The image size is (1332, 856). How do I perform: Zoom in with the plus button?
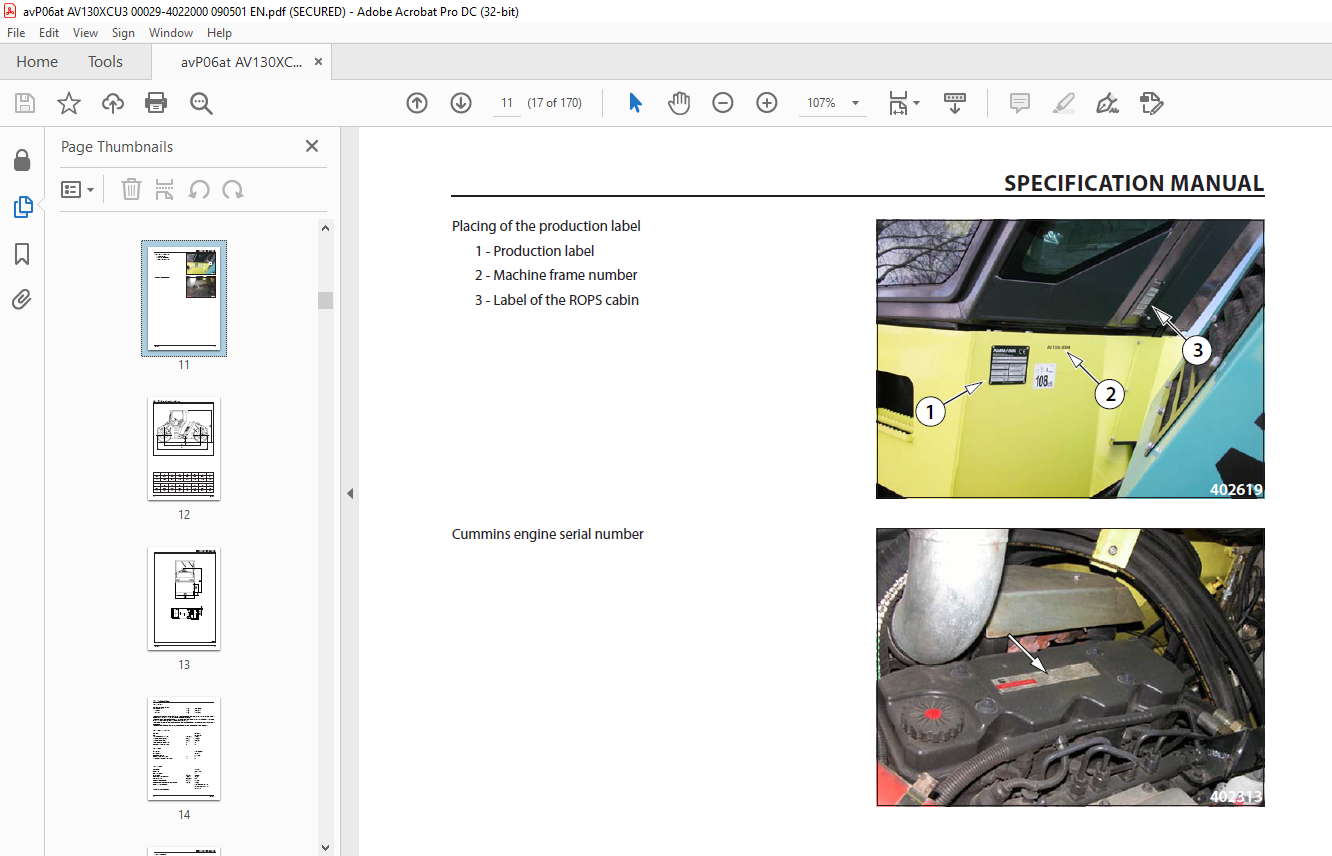[x=767, y=103]
